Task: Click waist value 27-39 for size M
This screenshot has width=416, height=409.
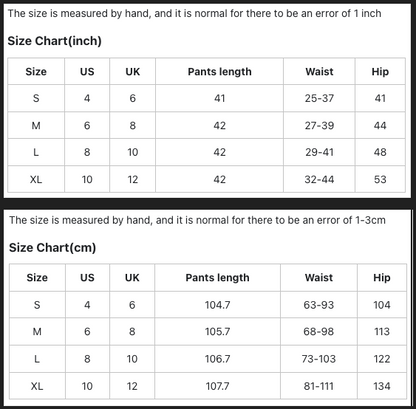Action: click(x=319, y=126)
